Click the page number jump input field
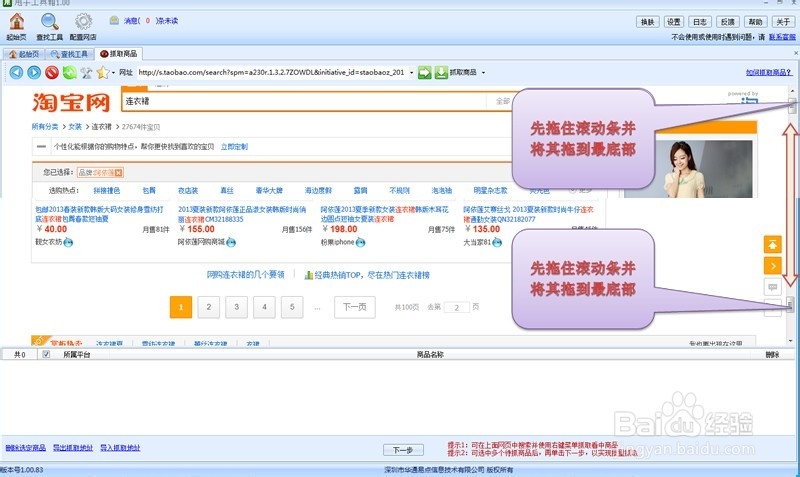This screenshot has height=477, width=800. click(457, 307)
